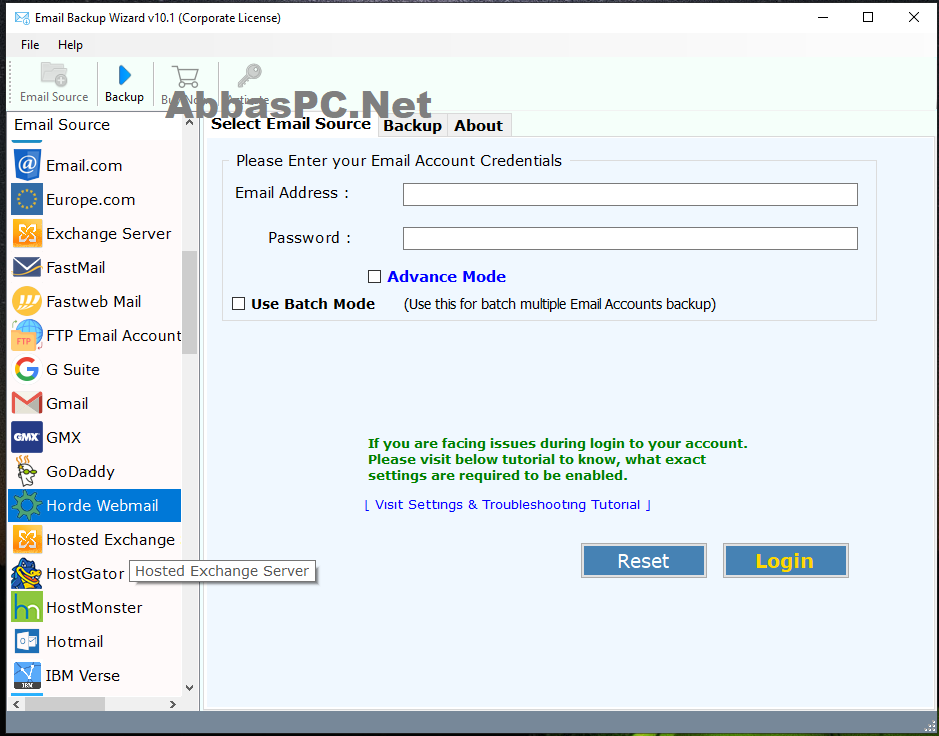The image size is (939, 736).
Task: Select the G Suite Google icon
Action: 27,369
